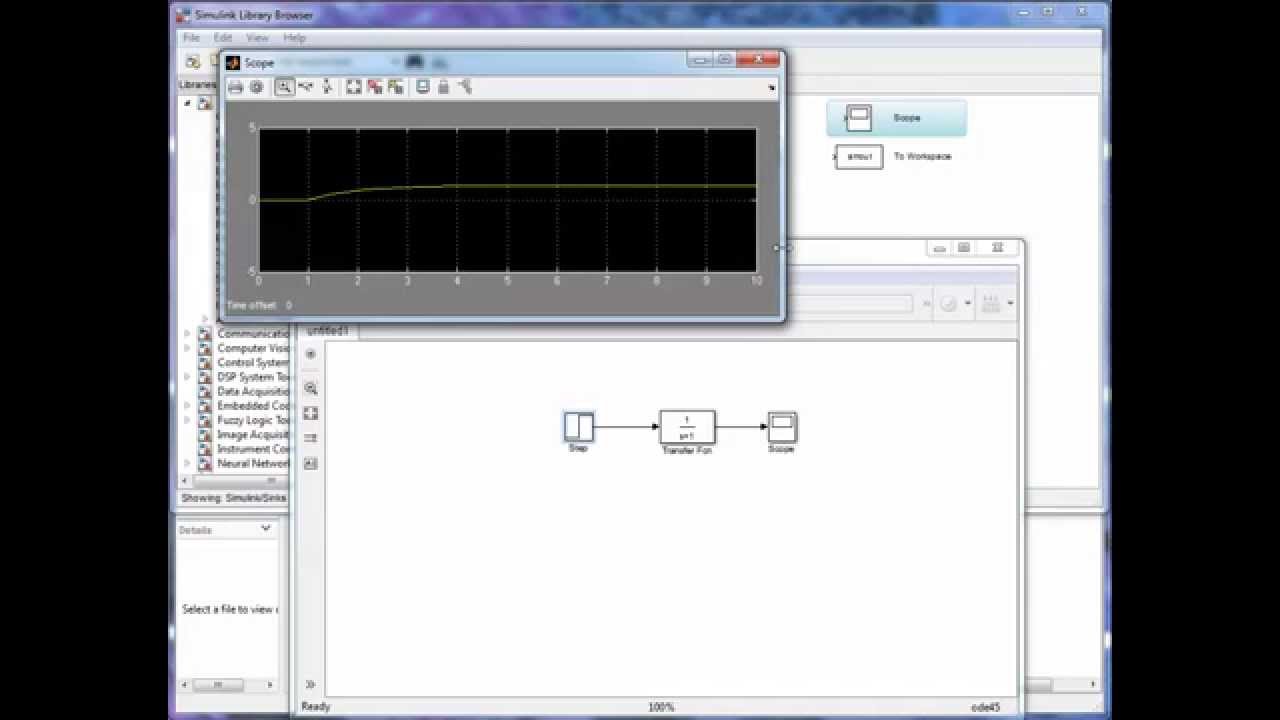Select the Step block in model
This screenshot has height=720, width=1280.
(579, 427)
